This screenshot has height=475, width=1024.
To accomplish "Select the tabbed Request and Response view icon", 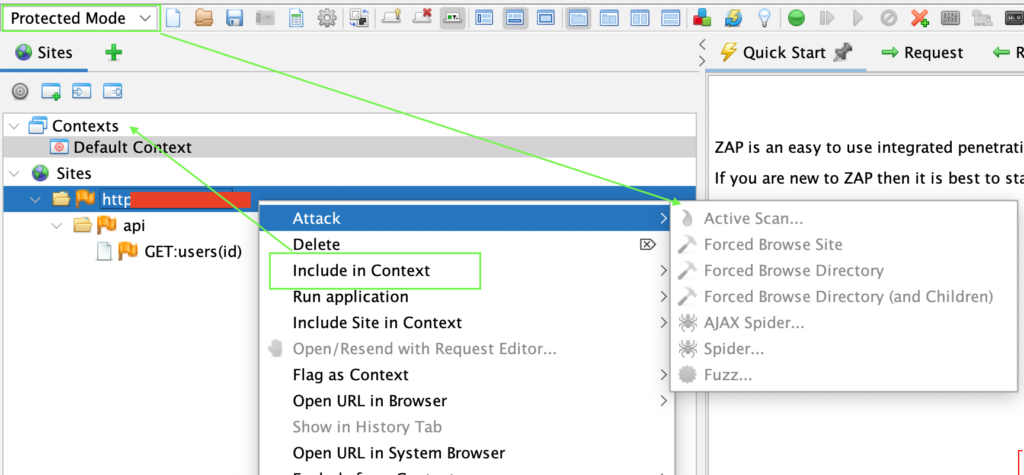I will (577, 18).
